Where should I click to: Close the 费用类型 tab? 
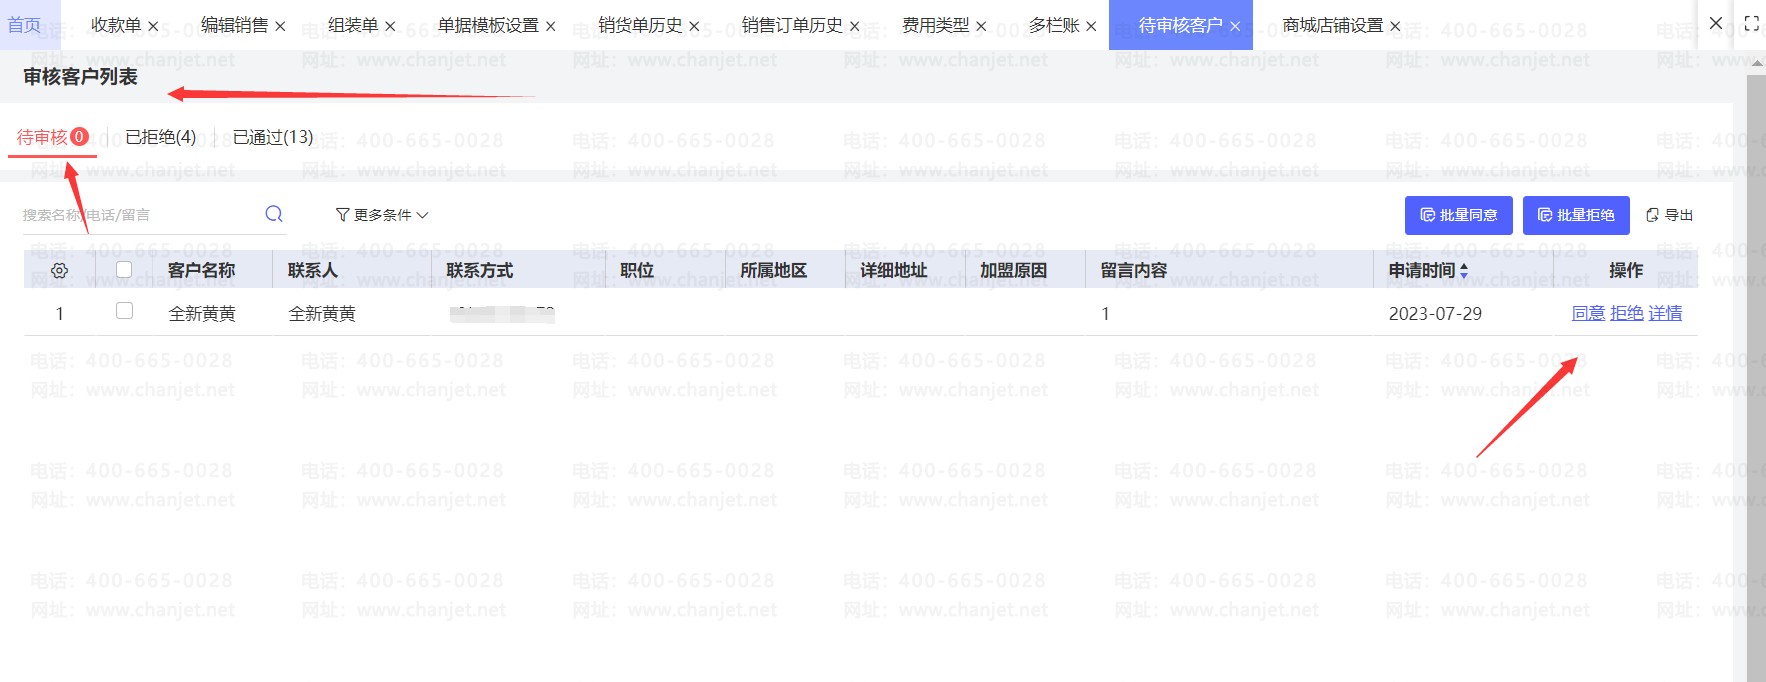(x=981, y=26)
